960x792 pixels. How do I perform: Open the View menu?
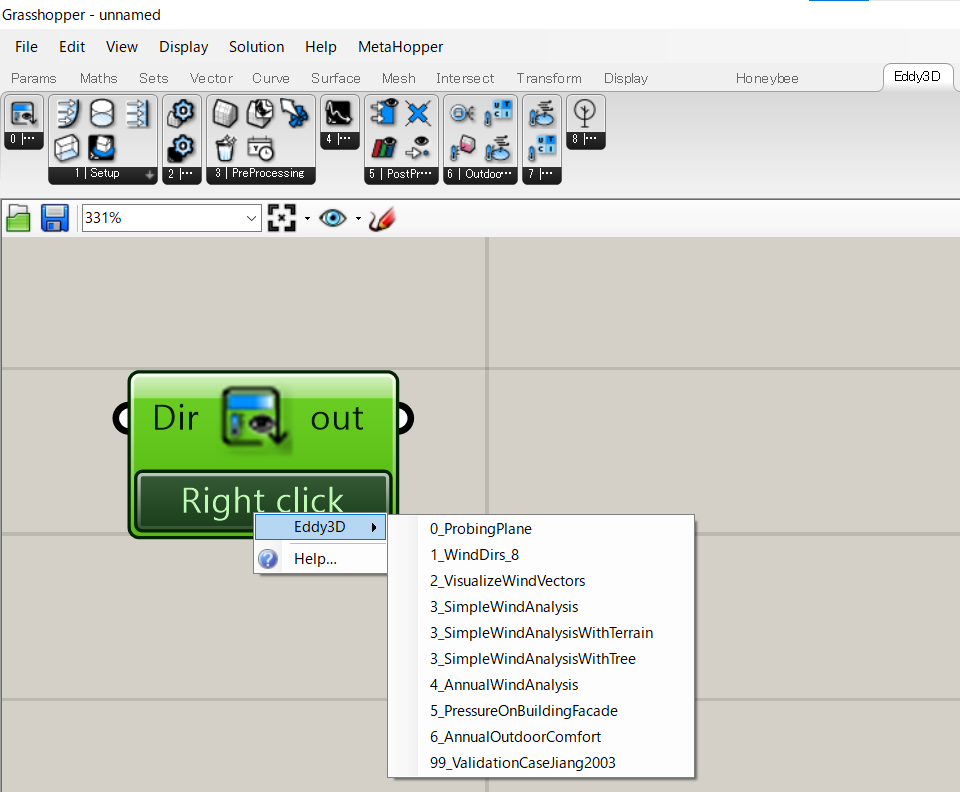[x=122, y=47]
